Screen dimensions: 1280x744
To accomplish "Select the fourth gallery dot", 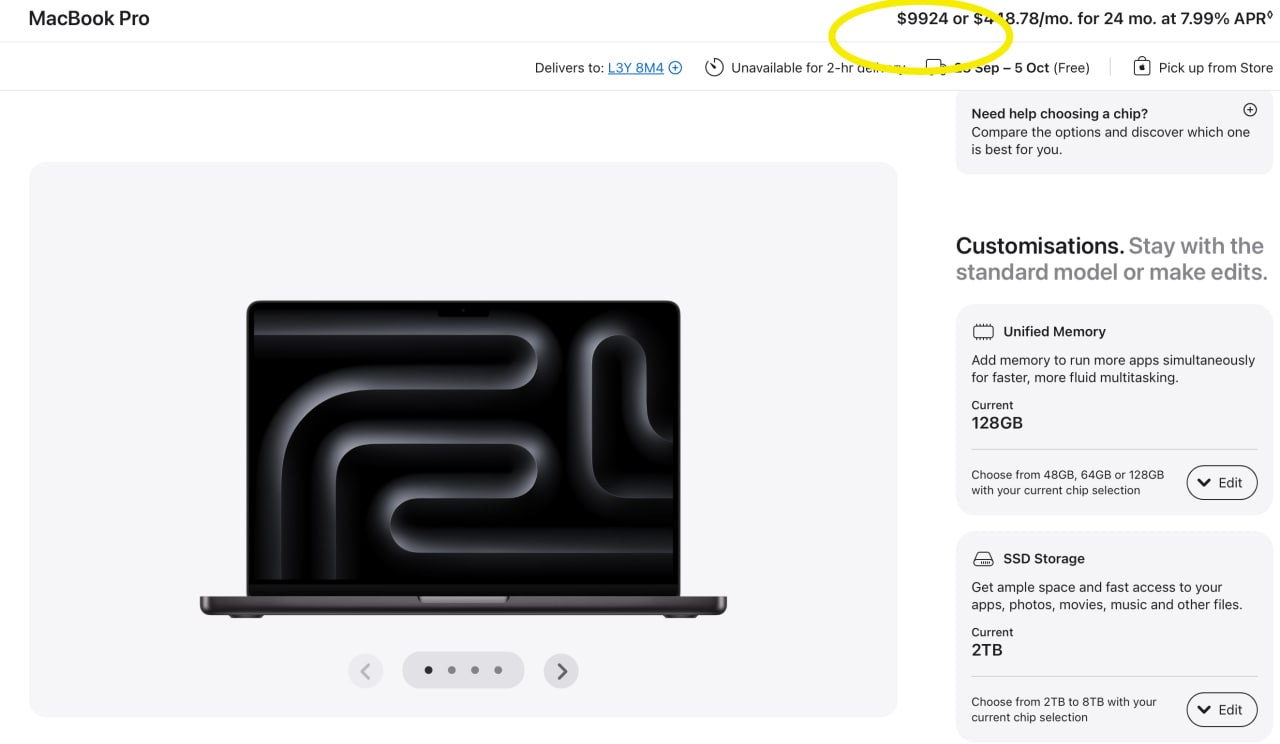I will pyautogui.click(x=498, y=670).
